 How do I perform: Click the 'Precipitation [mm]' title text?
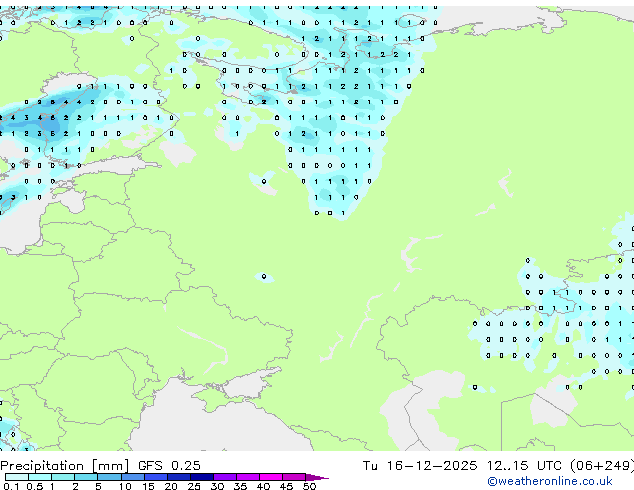tap(65, 466)
